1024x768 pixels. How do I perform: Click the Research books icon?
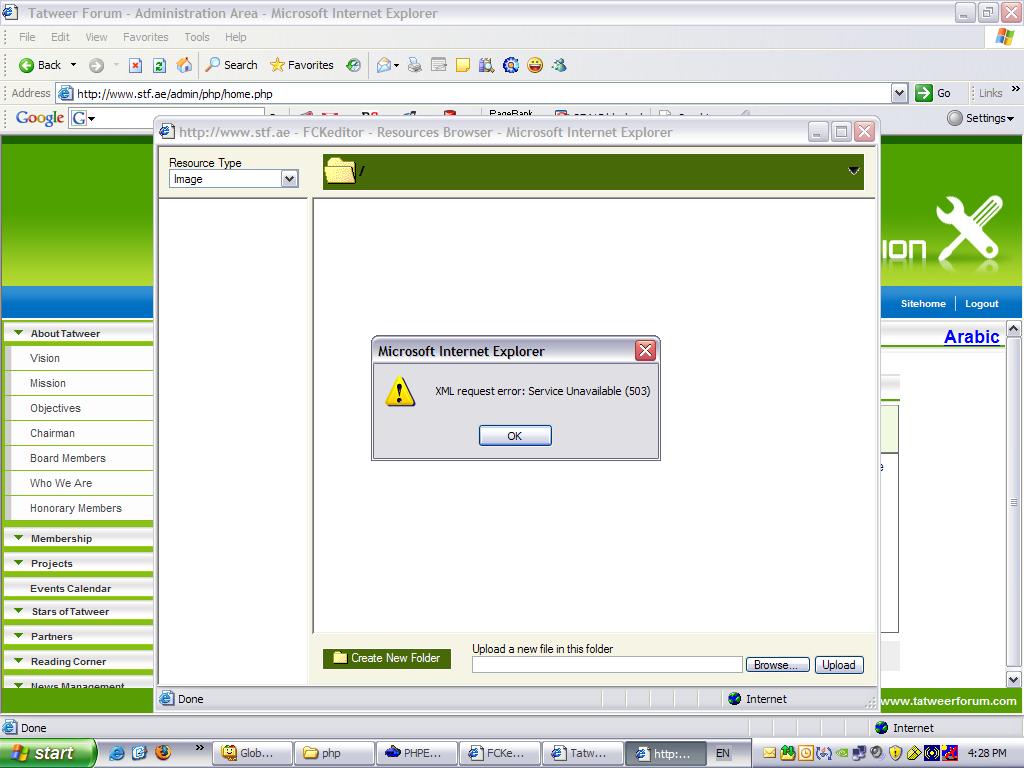click(487, 65)
